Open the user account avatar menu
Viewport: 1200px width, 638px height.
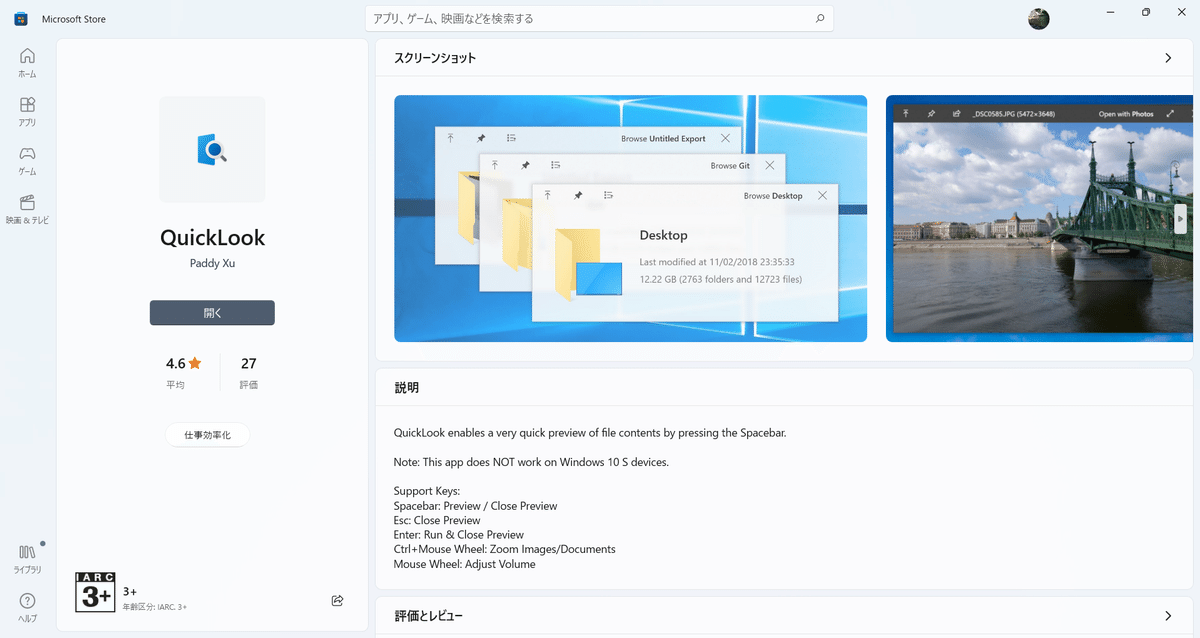tap(1039, 18)
